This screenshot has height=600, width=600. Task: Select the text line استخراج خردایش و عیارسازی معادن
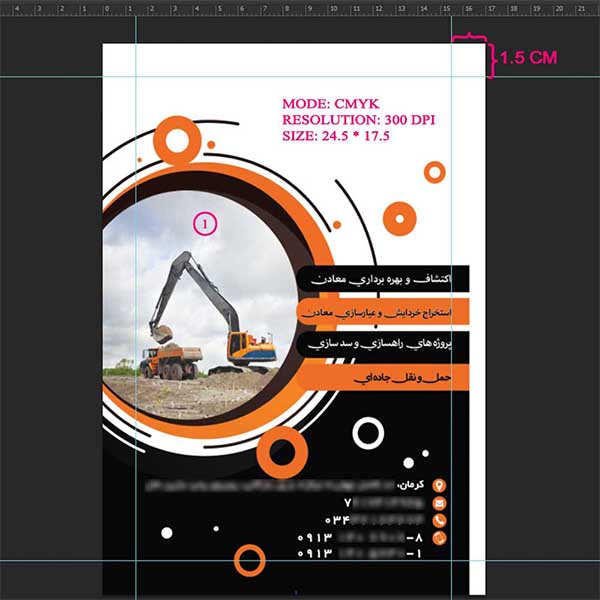coord(377,312)
